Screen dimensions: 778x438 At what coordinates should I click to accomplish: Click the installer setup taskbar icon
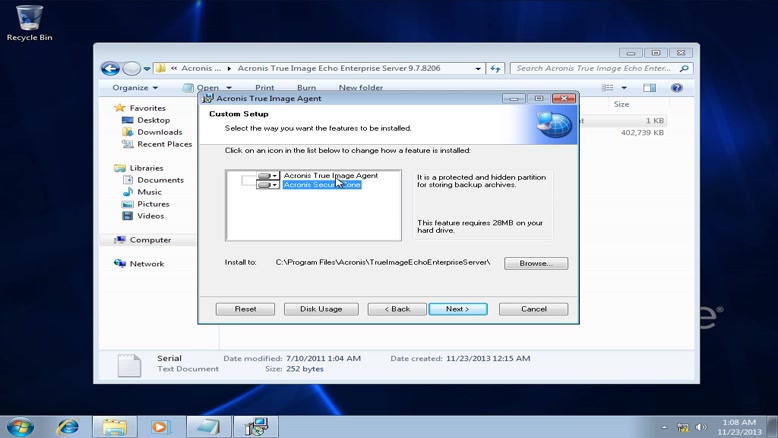pyautogui.click(x=256, y=427)
